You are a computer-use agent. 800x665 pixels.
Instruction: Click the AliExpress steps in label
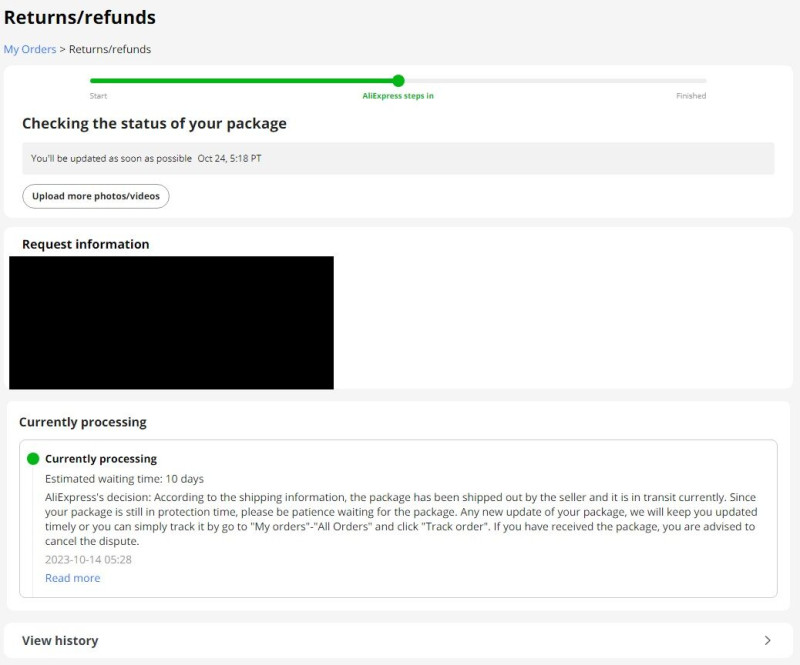click(398, 96)
